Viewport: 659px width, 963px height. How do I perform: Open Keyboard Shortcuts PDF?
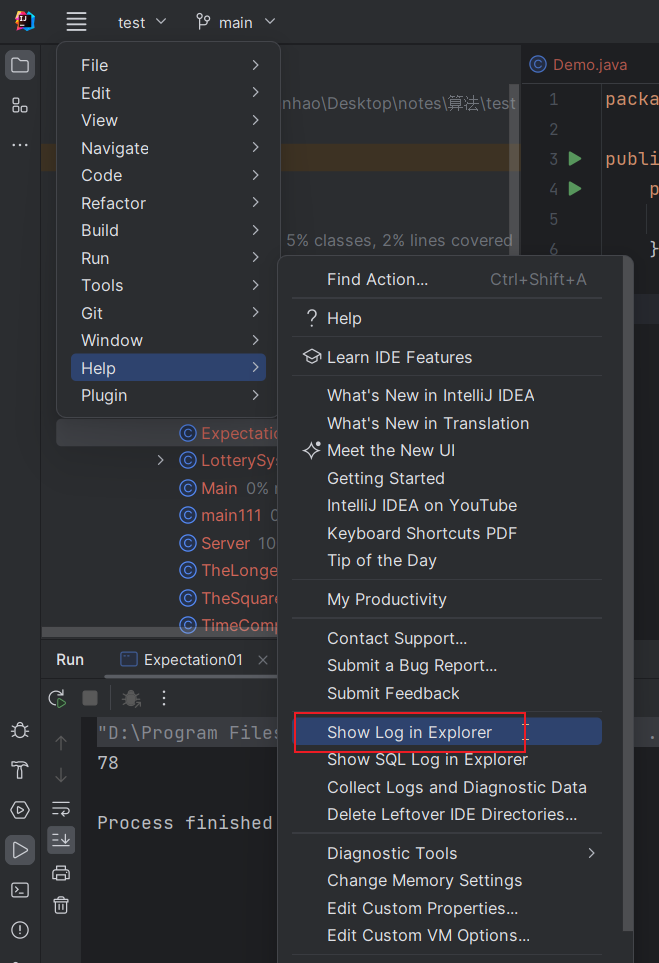[x=446, y=533]
